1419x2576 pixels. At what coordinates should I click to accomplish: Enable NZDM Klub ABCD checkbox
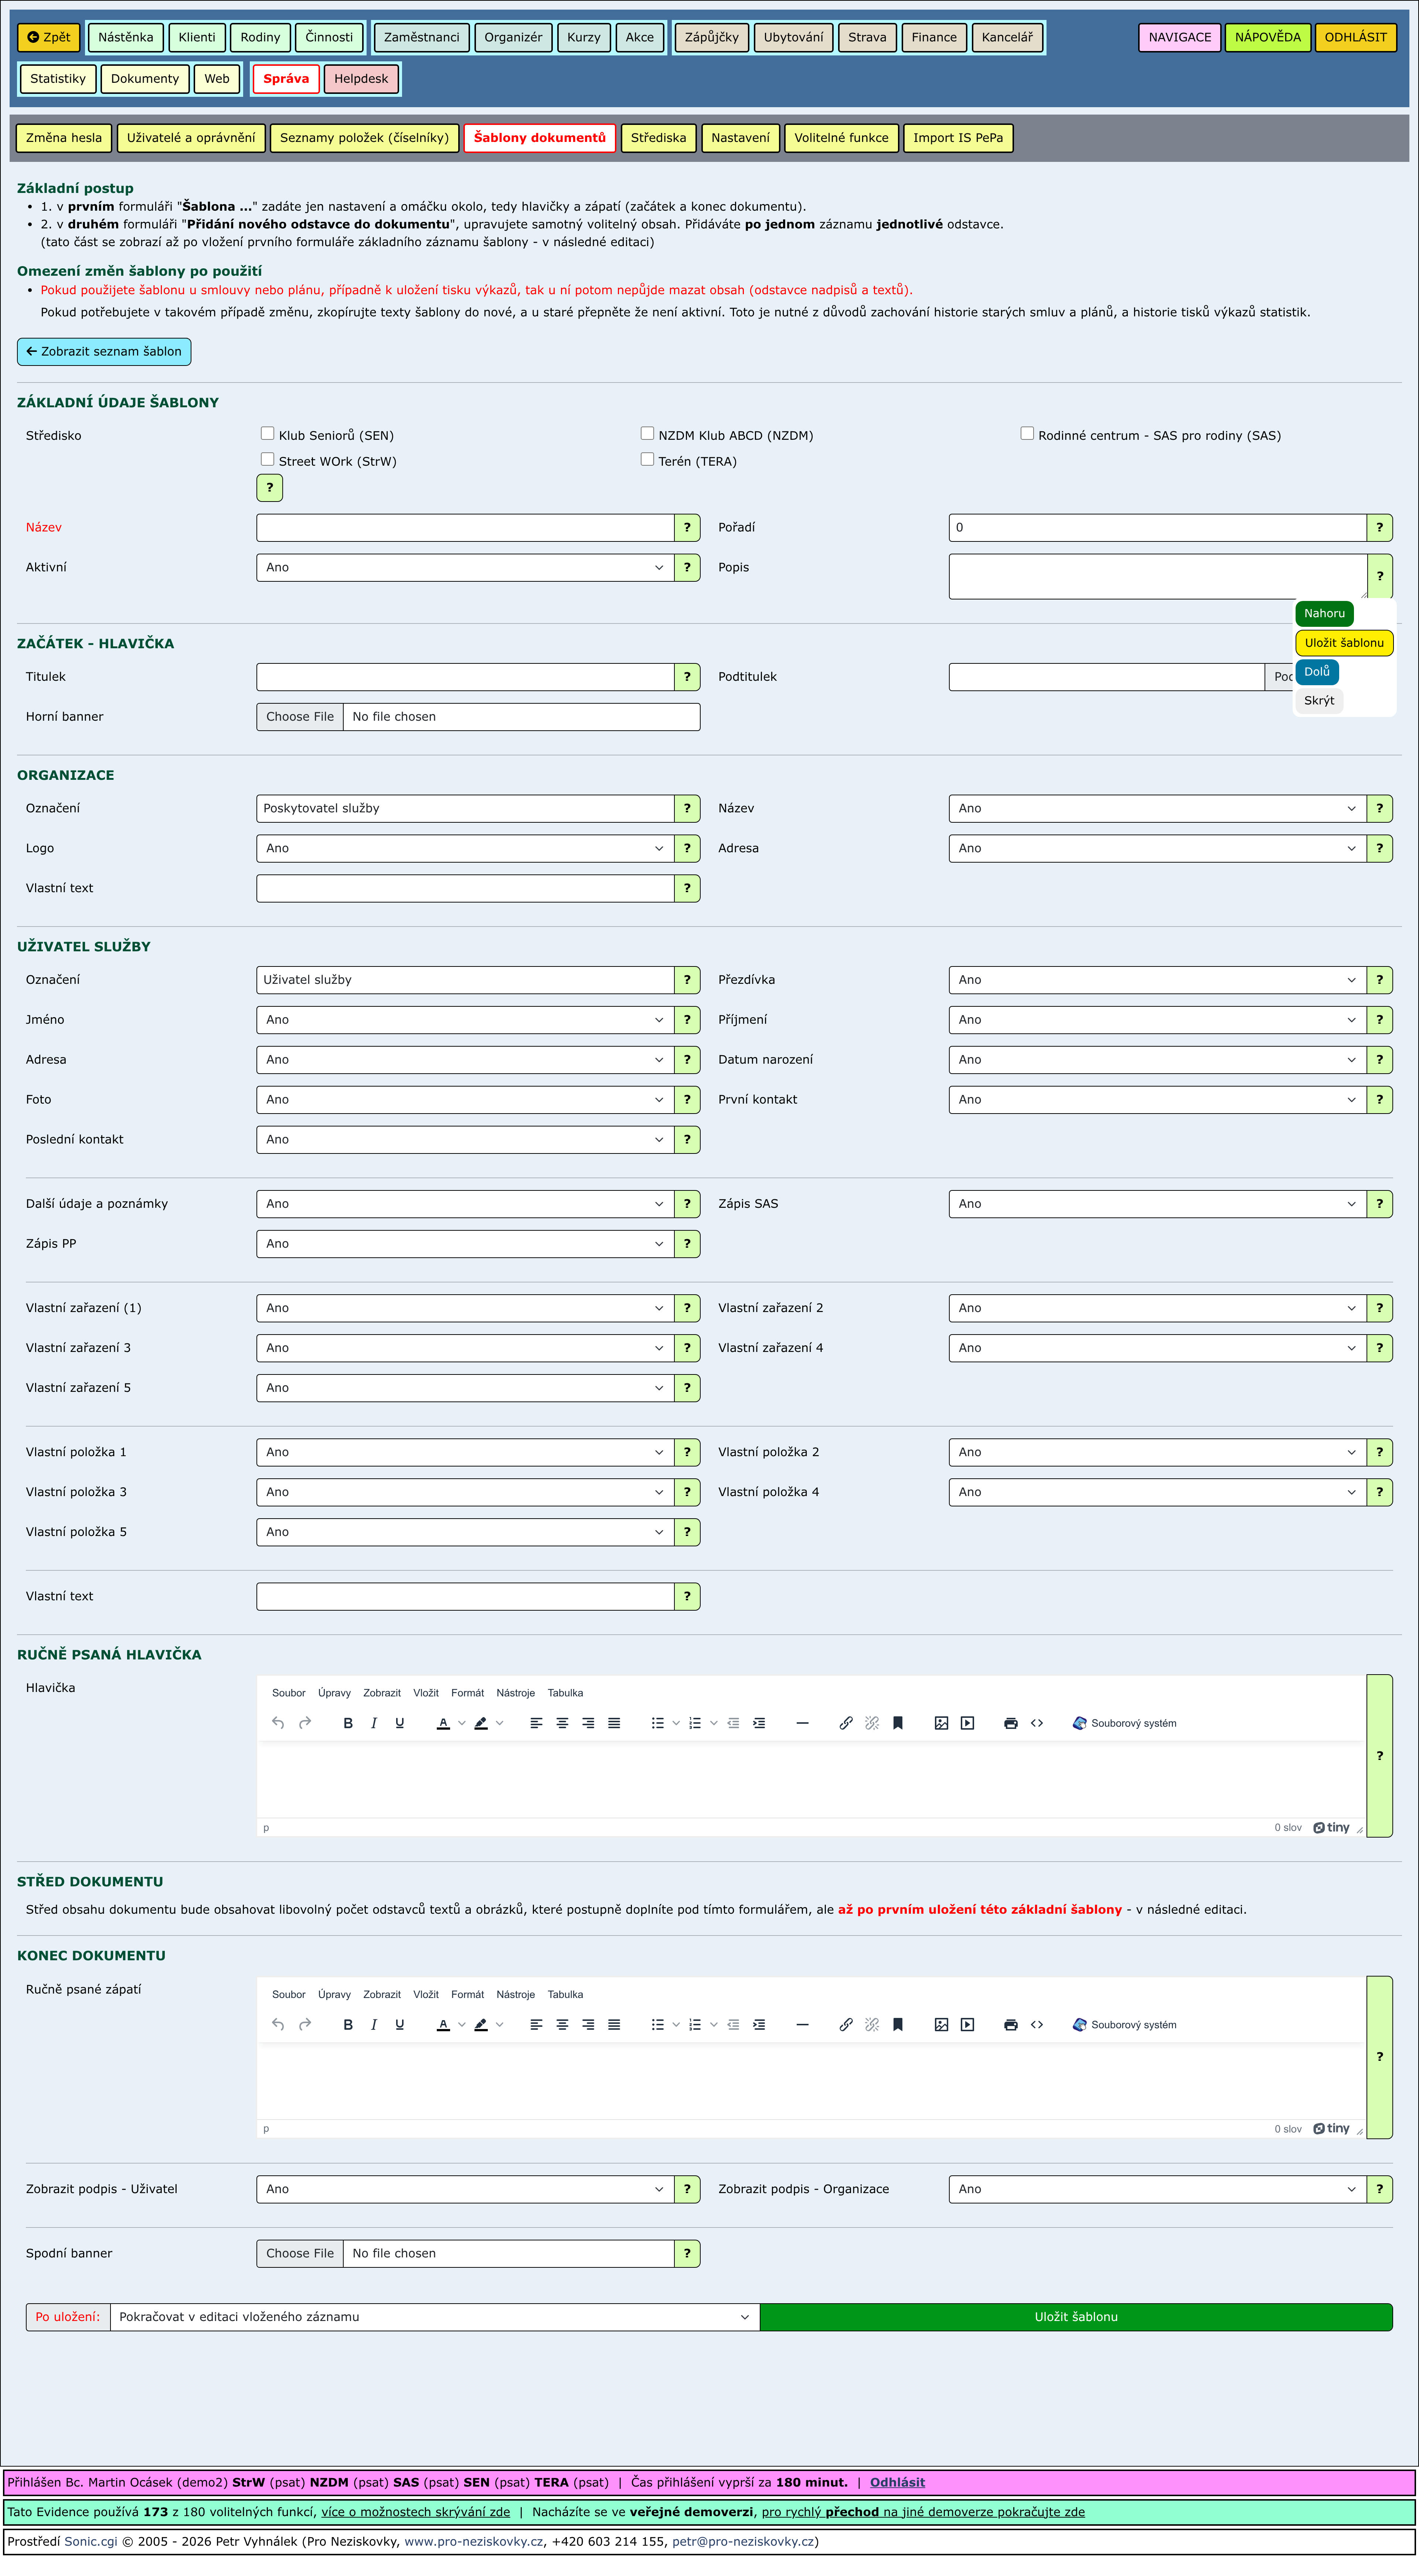pyautogui.click(x=647, y=434)
